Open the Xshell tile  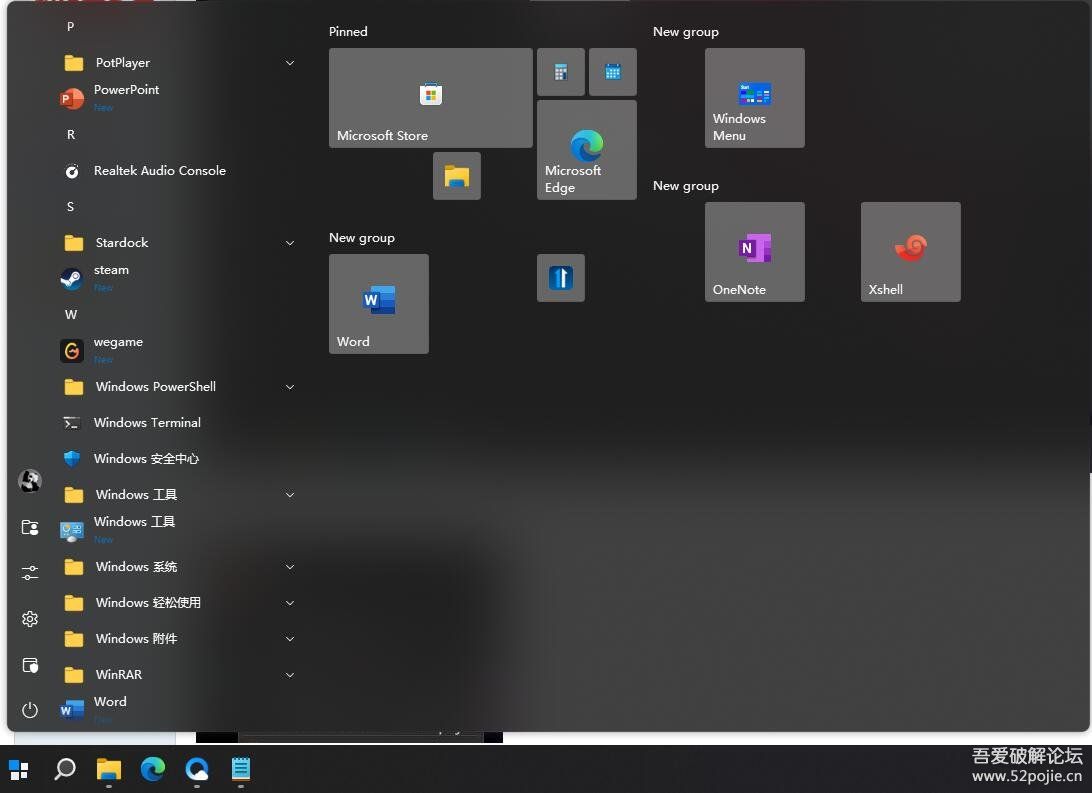(911, 252)
